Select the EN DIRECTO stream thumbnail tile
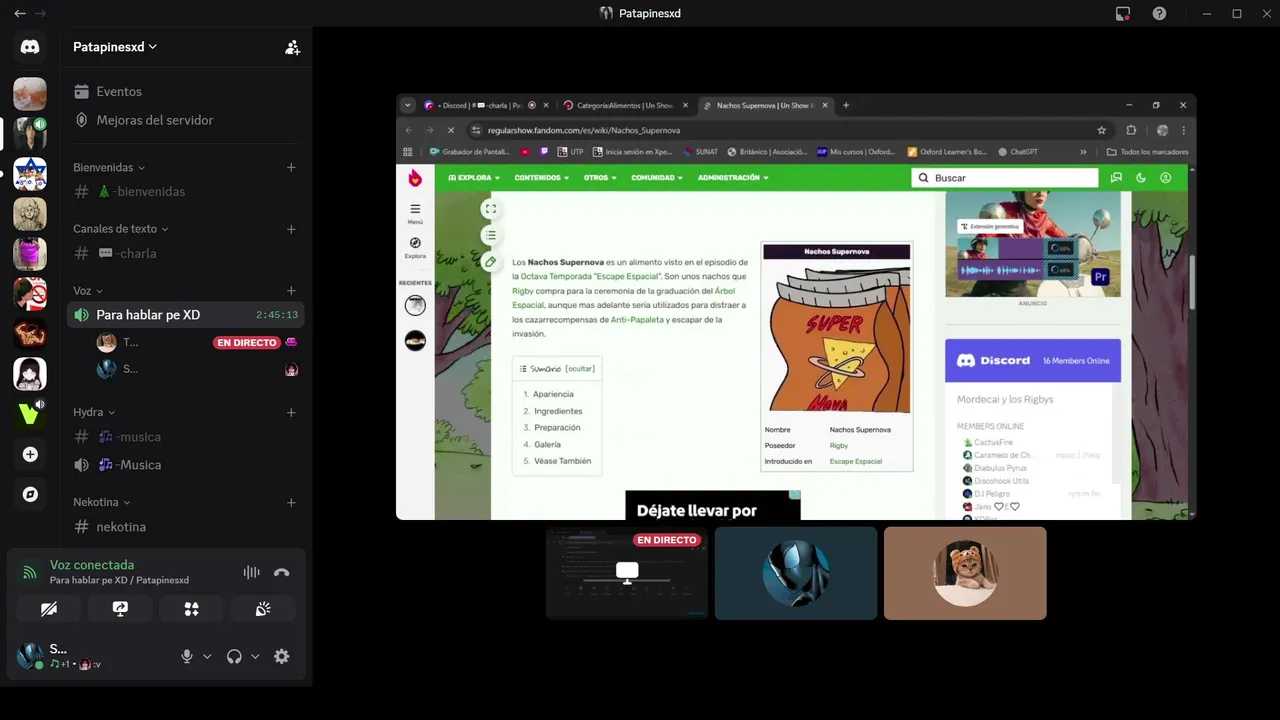 627,573
